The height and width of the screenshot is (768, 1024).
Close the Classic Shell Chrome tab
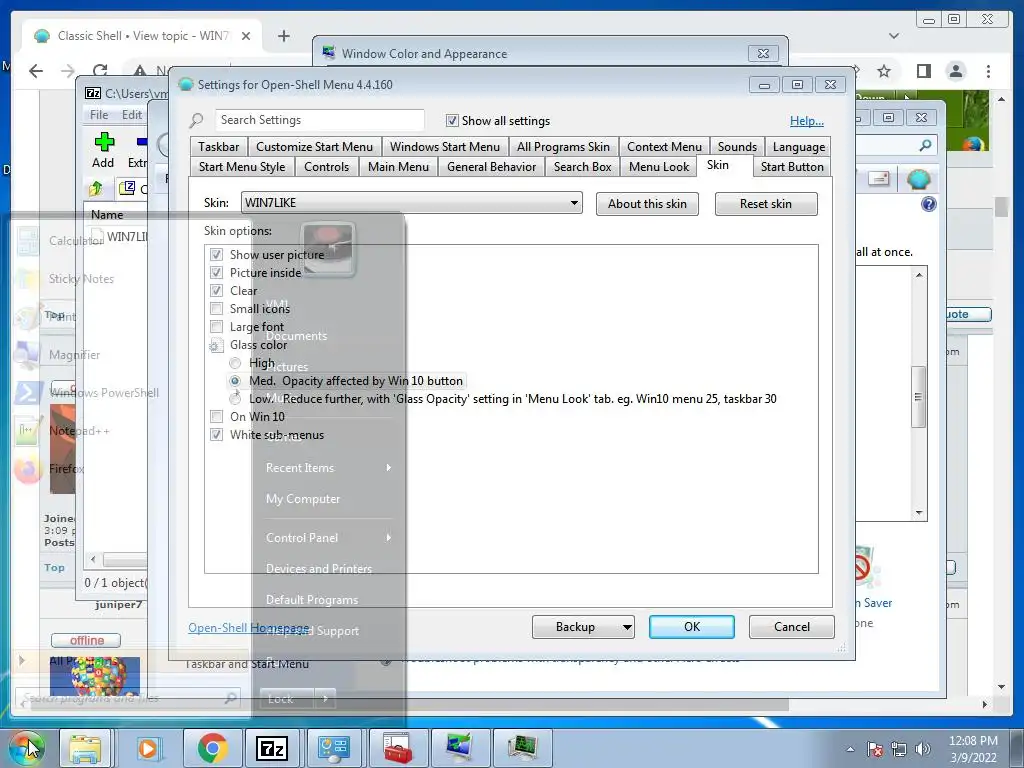(x=246, y=36)
